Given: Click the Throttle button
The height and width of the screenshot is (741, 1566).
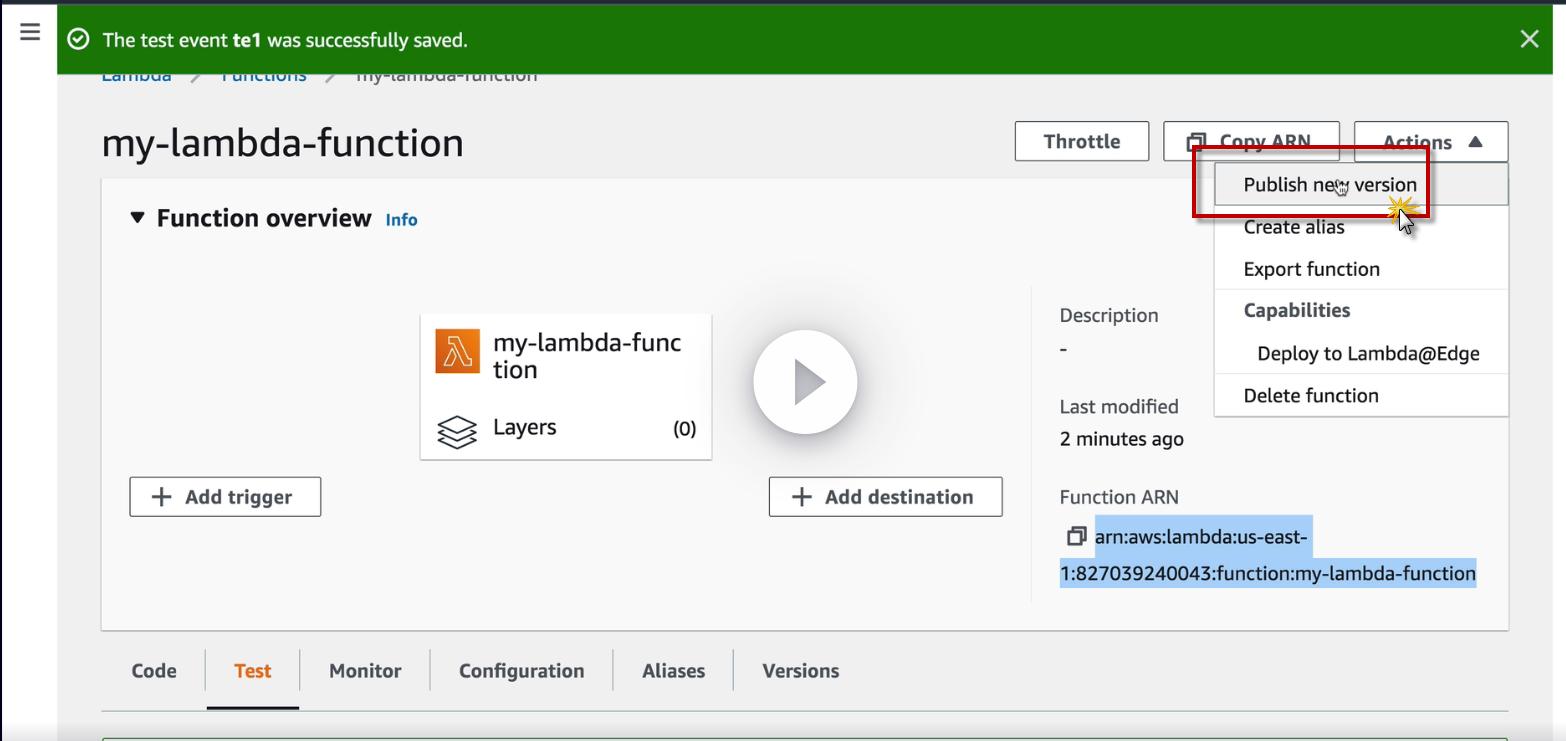Looking at the screenshot, I should tap(1082, 141).
